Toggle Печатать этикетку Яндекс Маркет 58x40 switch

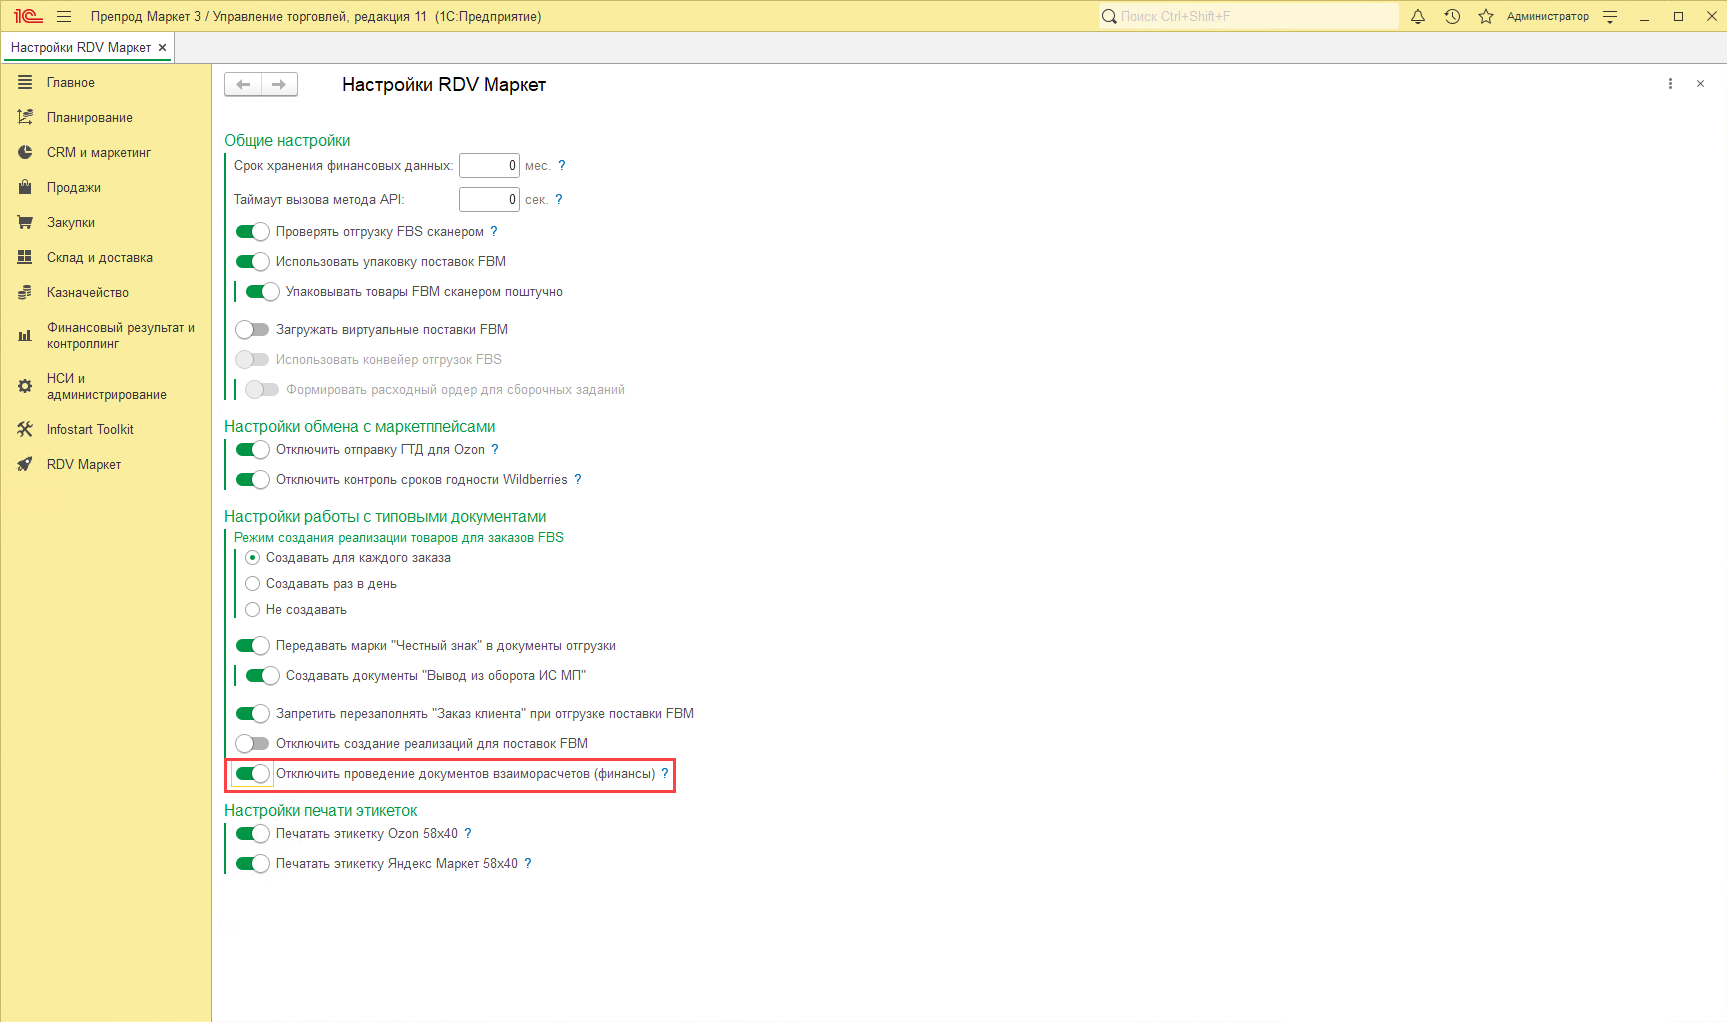coord(253,864)
